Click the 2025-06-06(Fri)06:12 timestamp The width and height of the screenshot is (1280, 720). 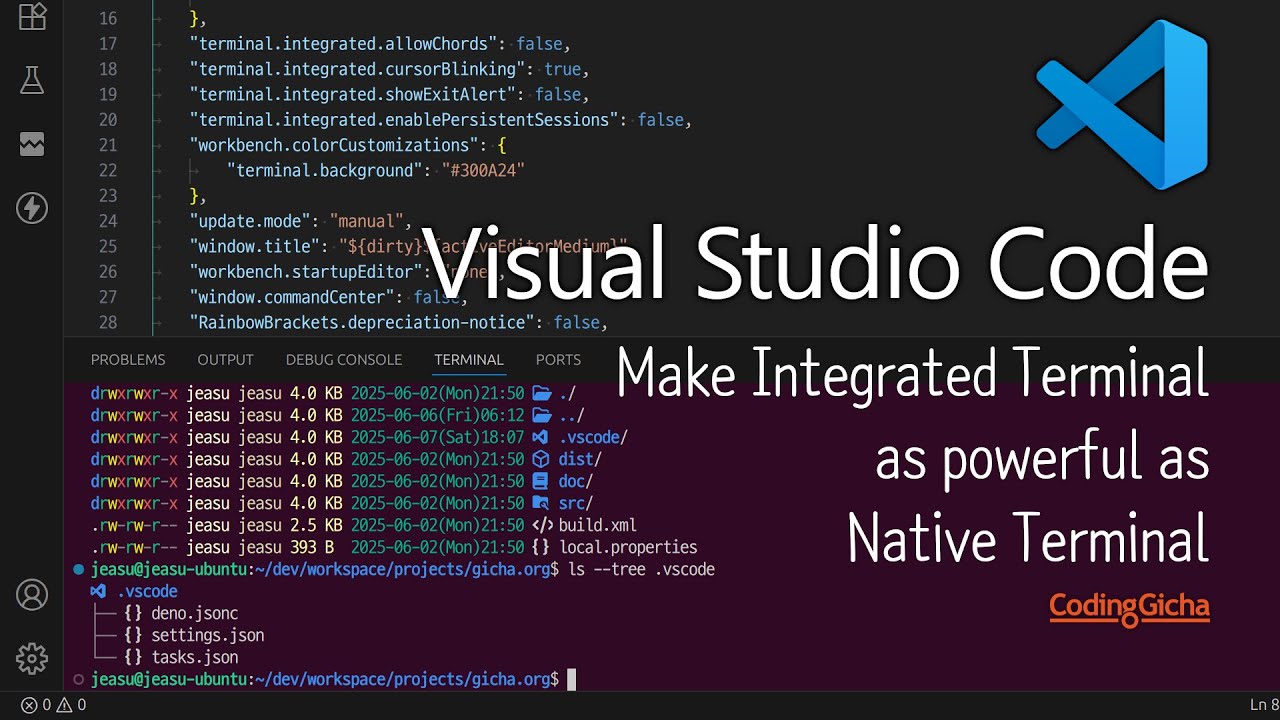[437, 415]
